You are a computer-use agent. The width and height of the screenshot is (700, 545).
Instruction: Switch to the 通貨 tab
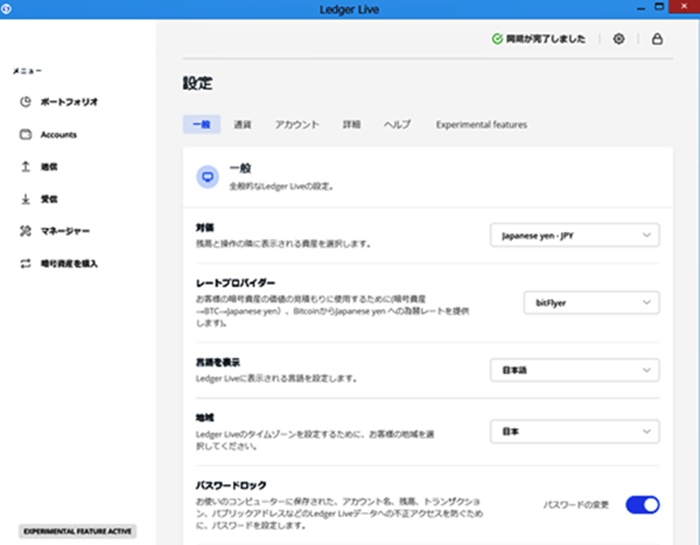coord(242,125)
